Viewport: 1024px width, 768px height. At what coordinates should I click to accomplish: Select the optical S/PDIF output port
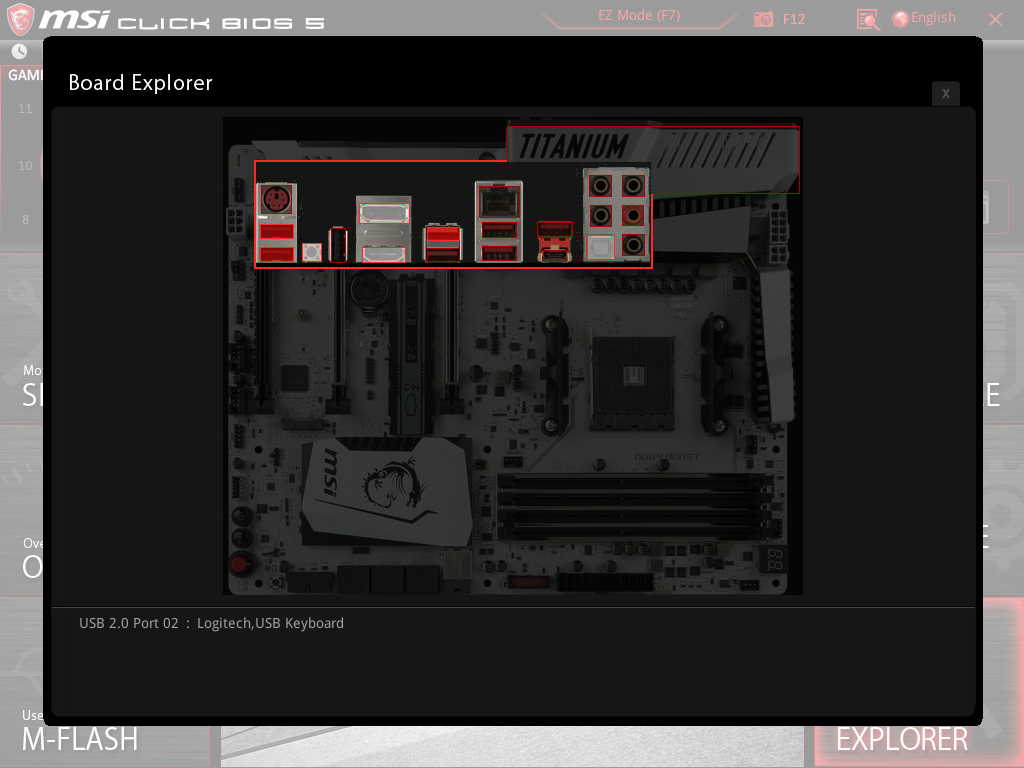coord(601,247)
